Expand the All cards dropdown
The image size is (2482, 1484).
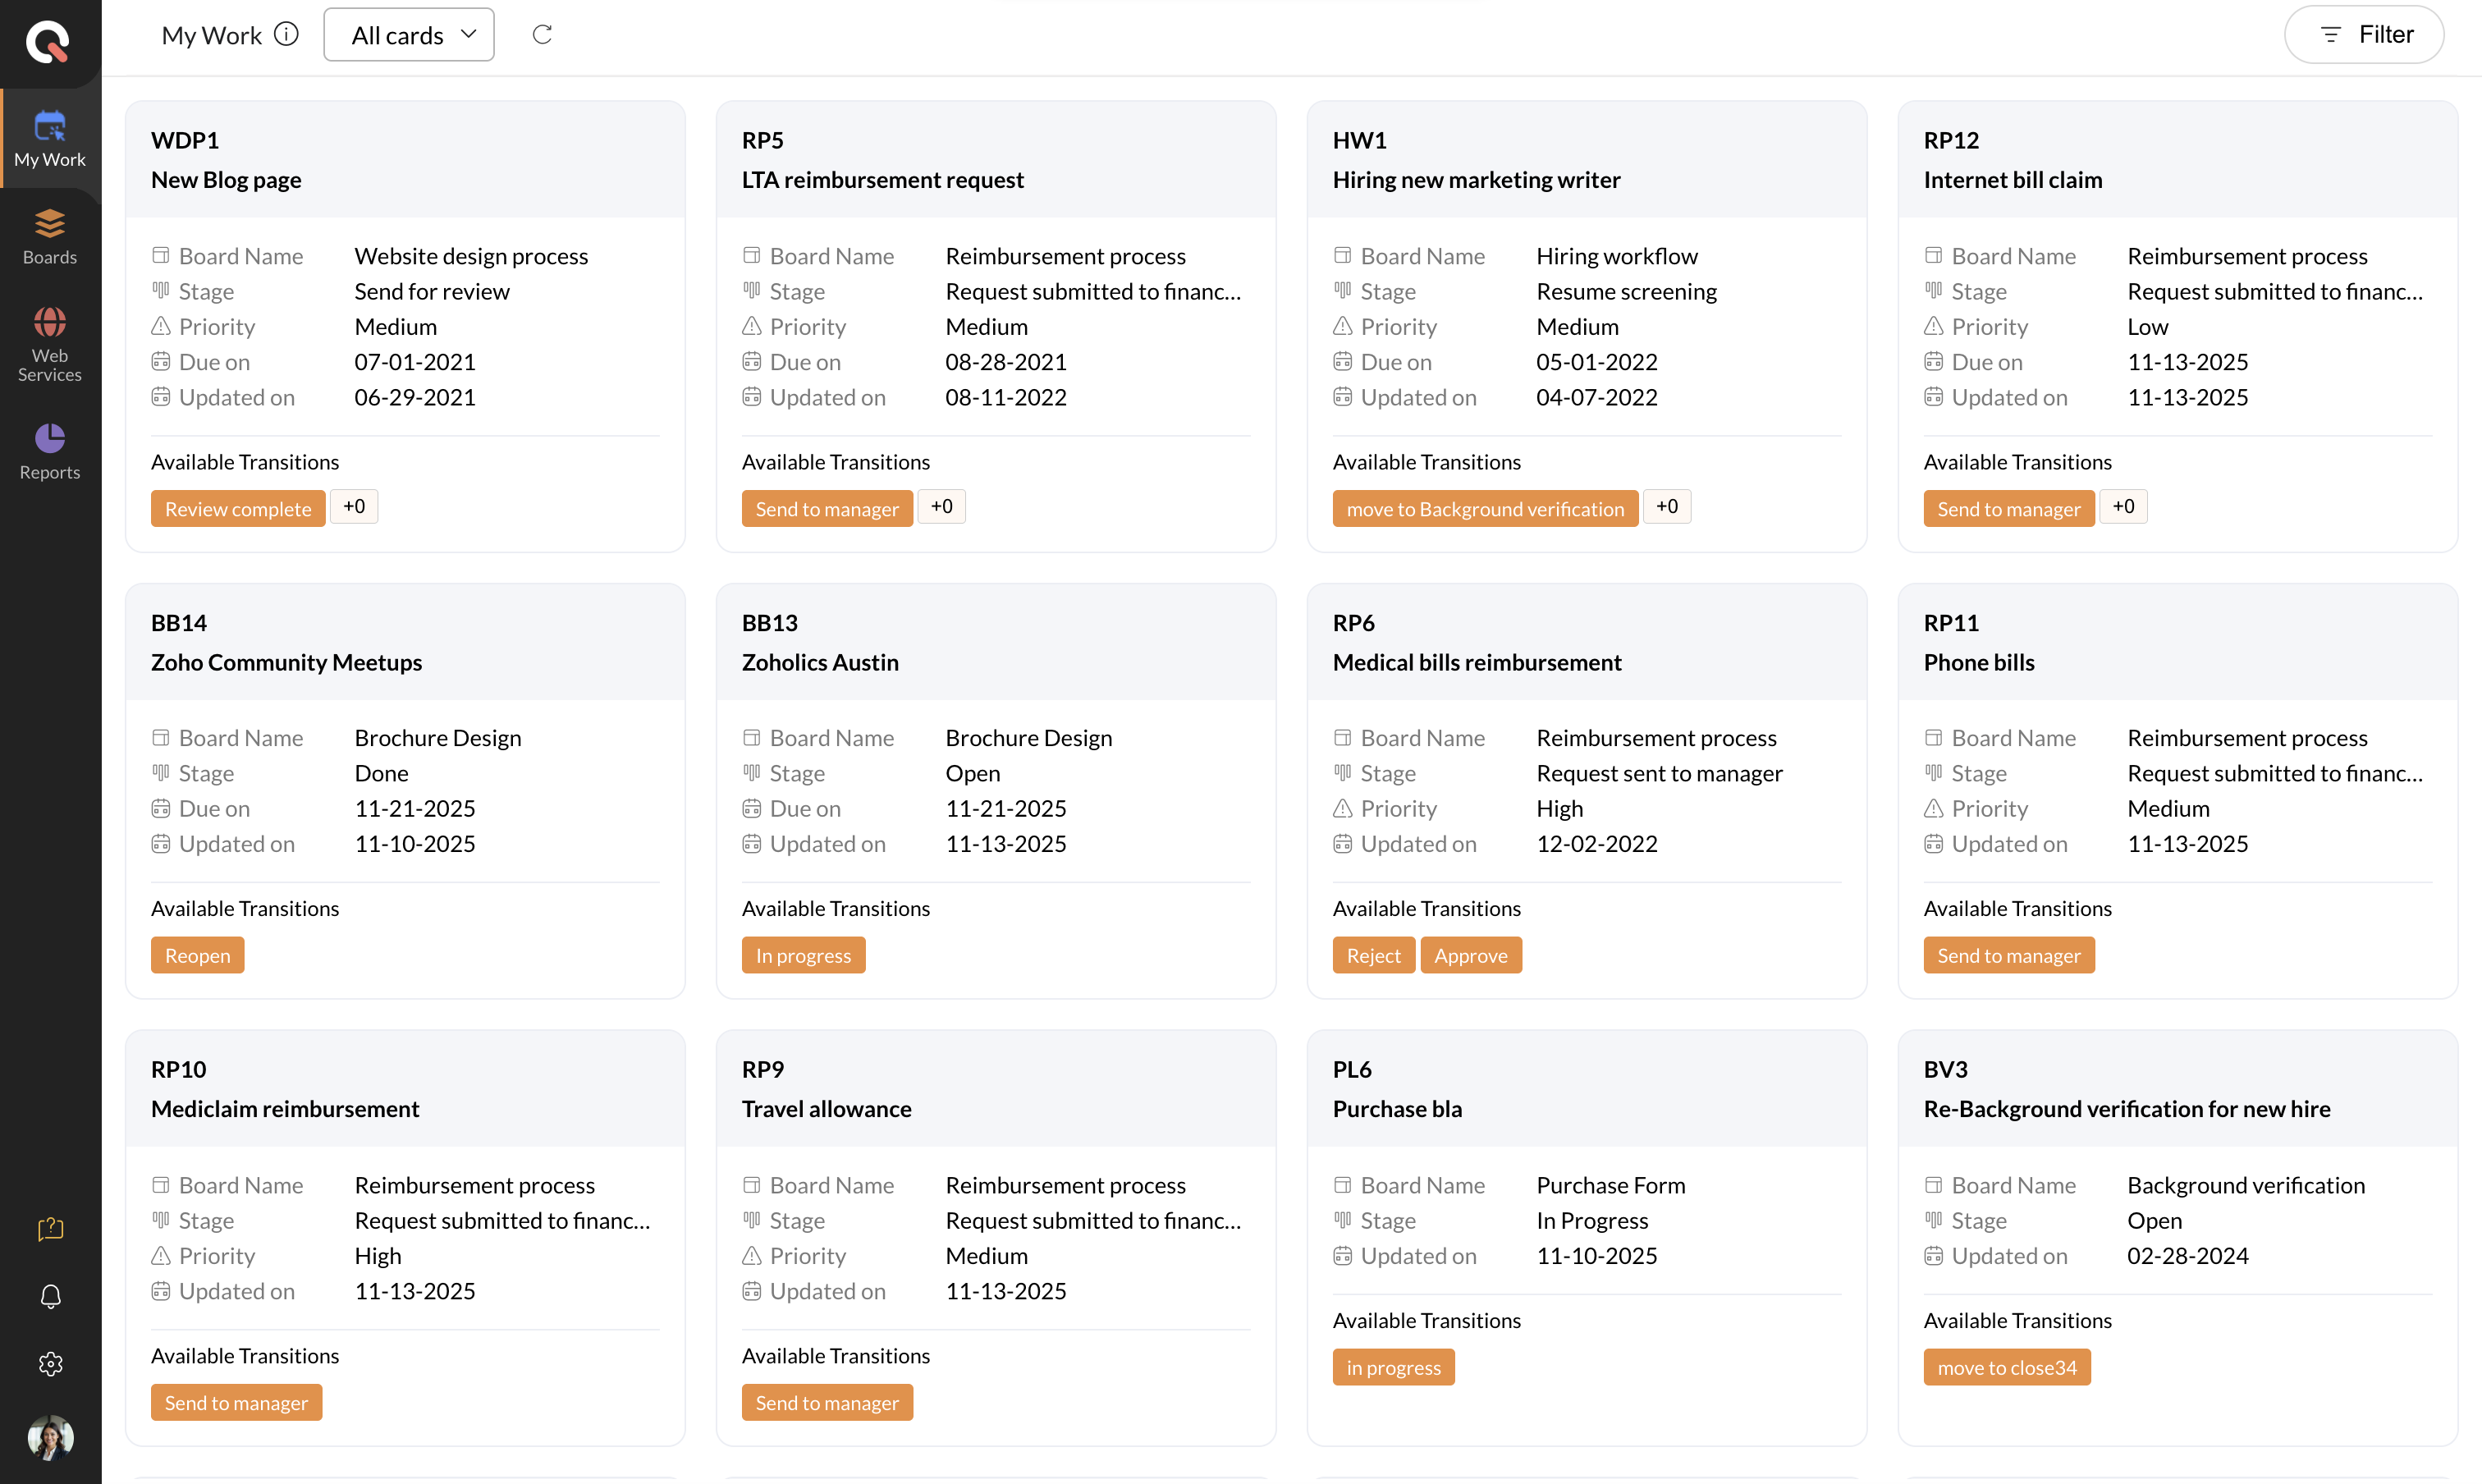409,35
